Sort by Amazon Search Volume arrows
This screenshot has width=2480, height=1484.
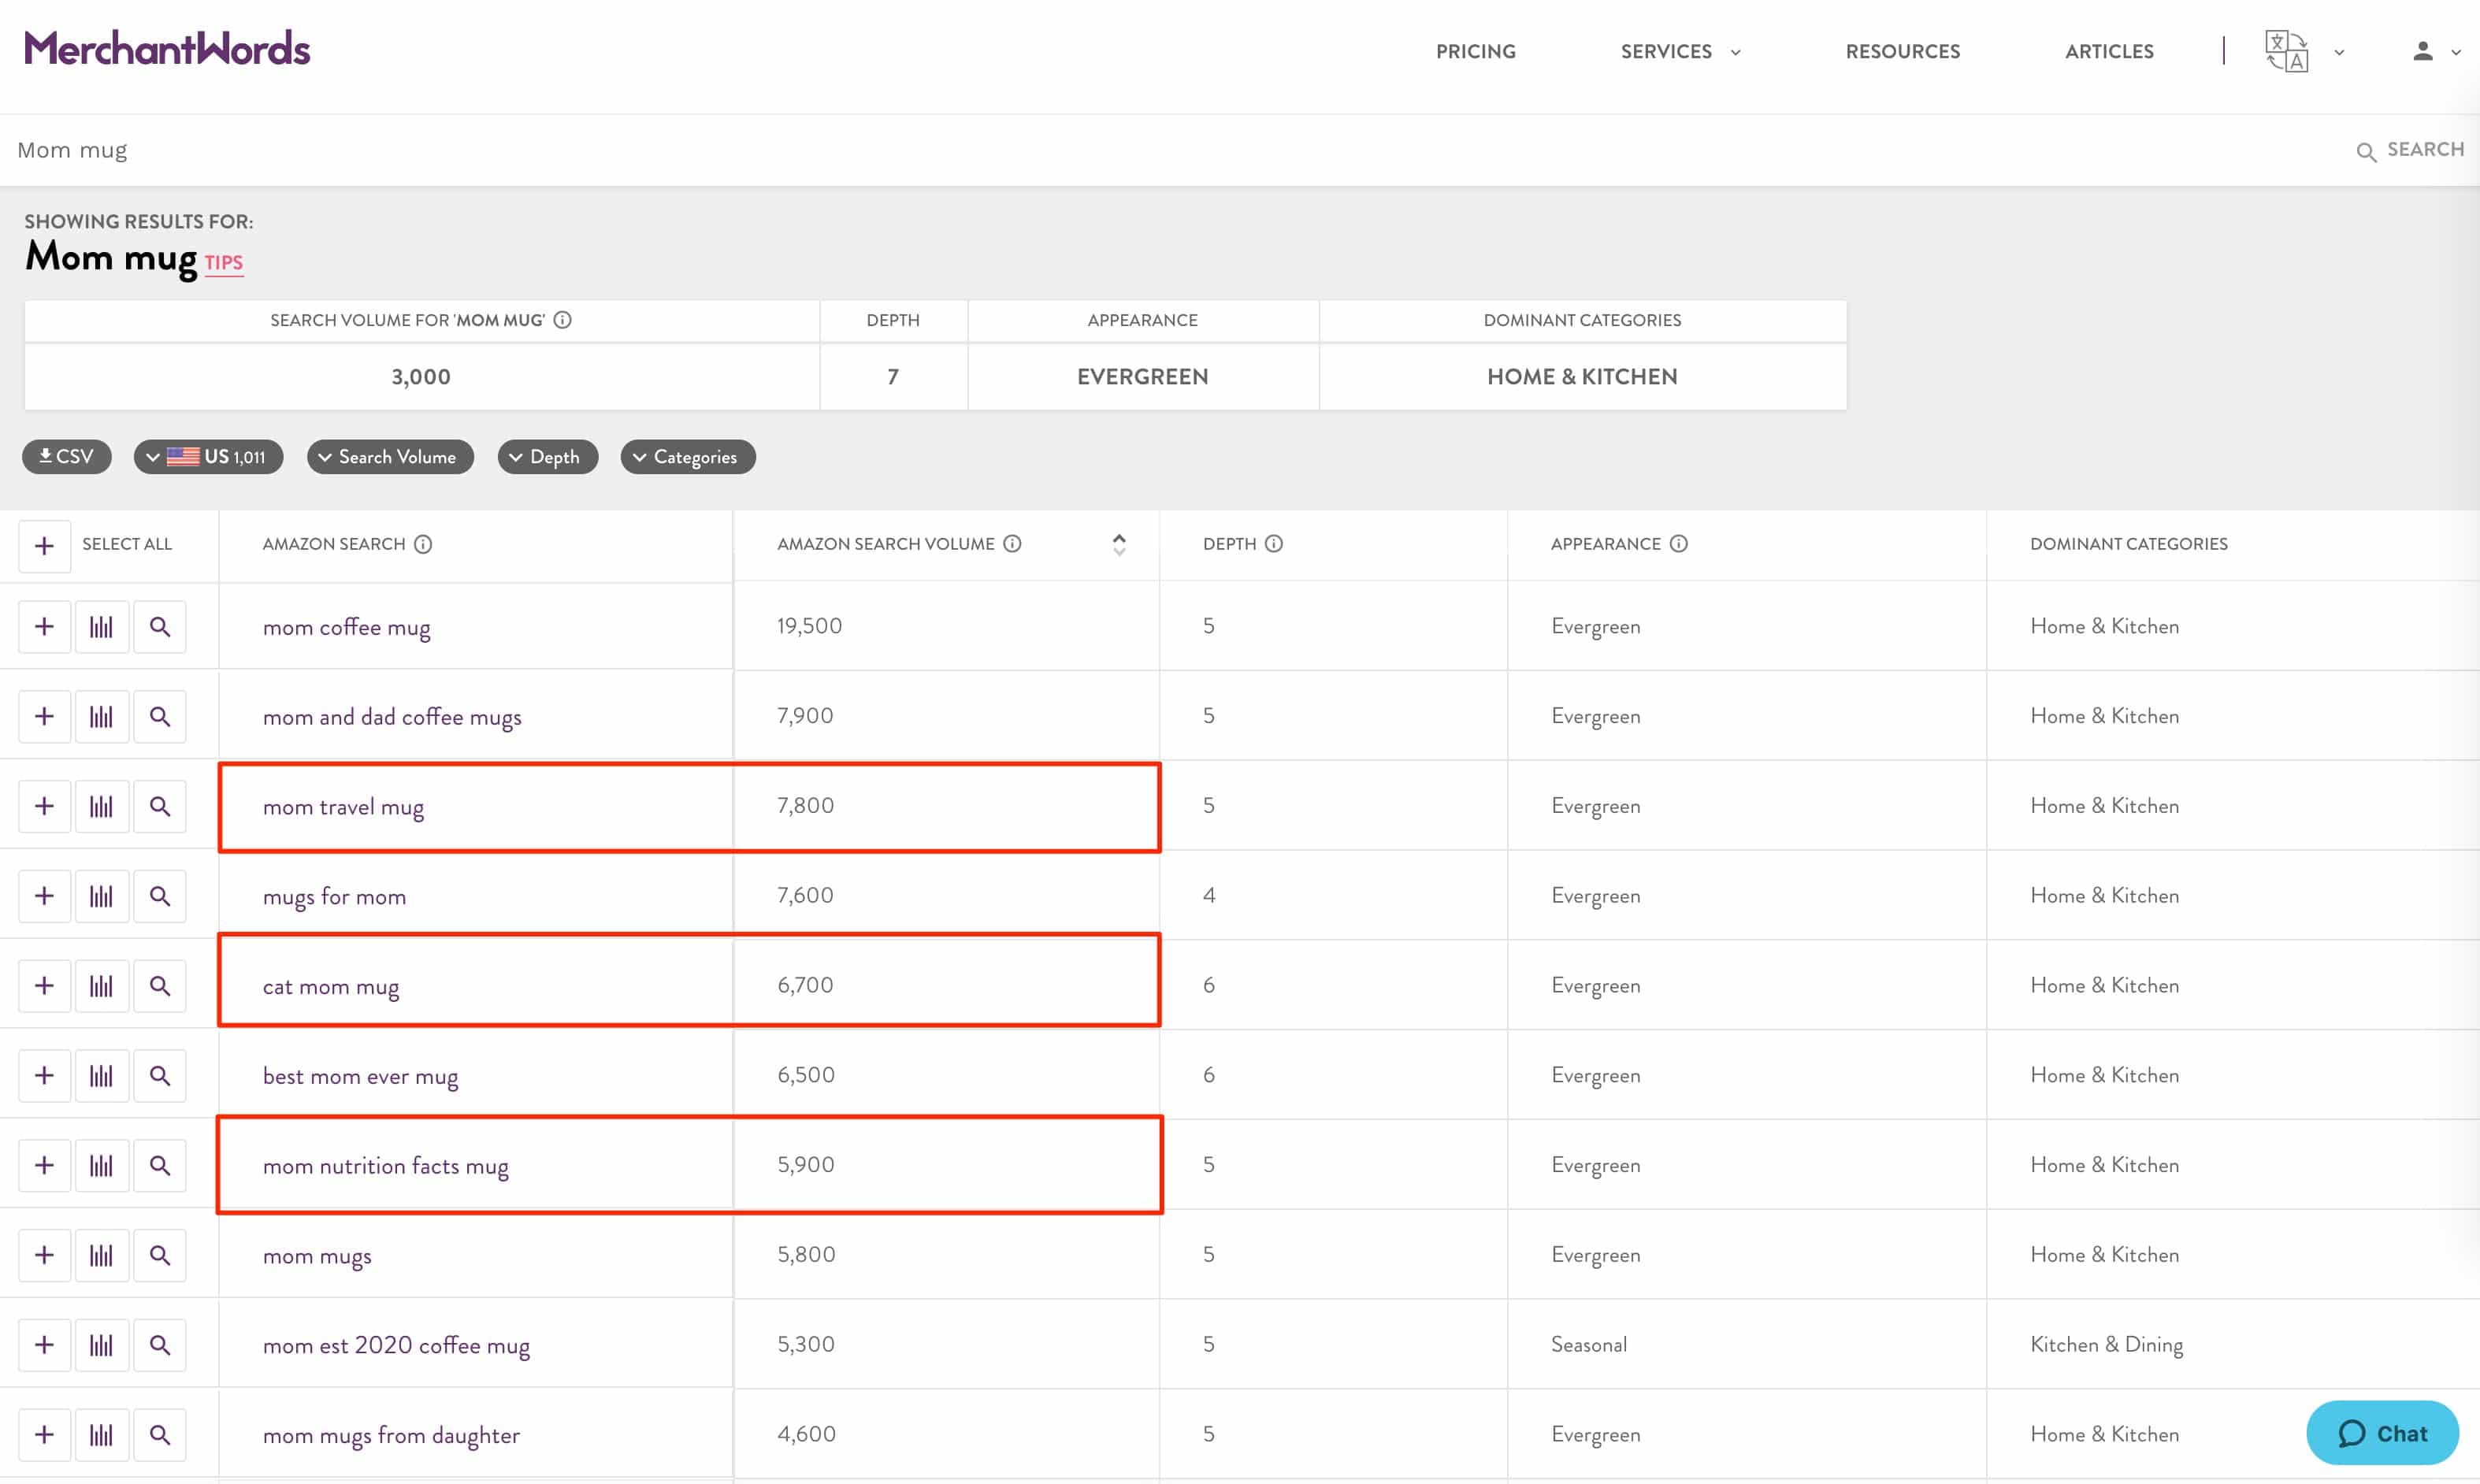[1119, 544]
